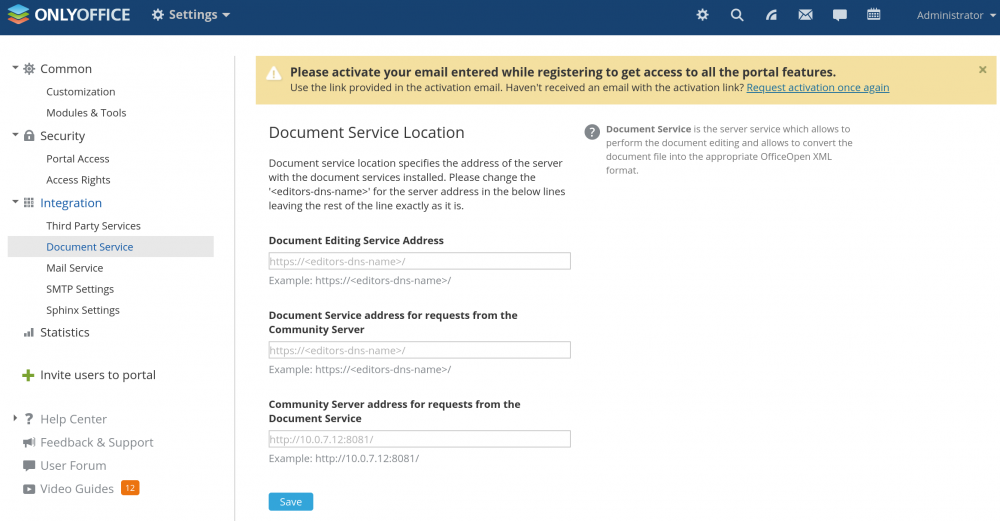This screenshot has width=1000, height=521.
Task: Click the search magnifier icon
Action: (x=737, y=15)
